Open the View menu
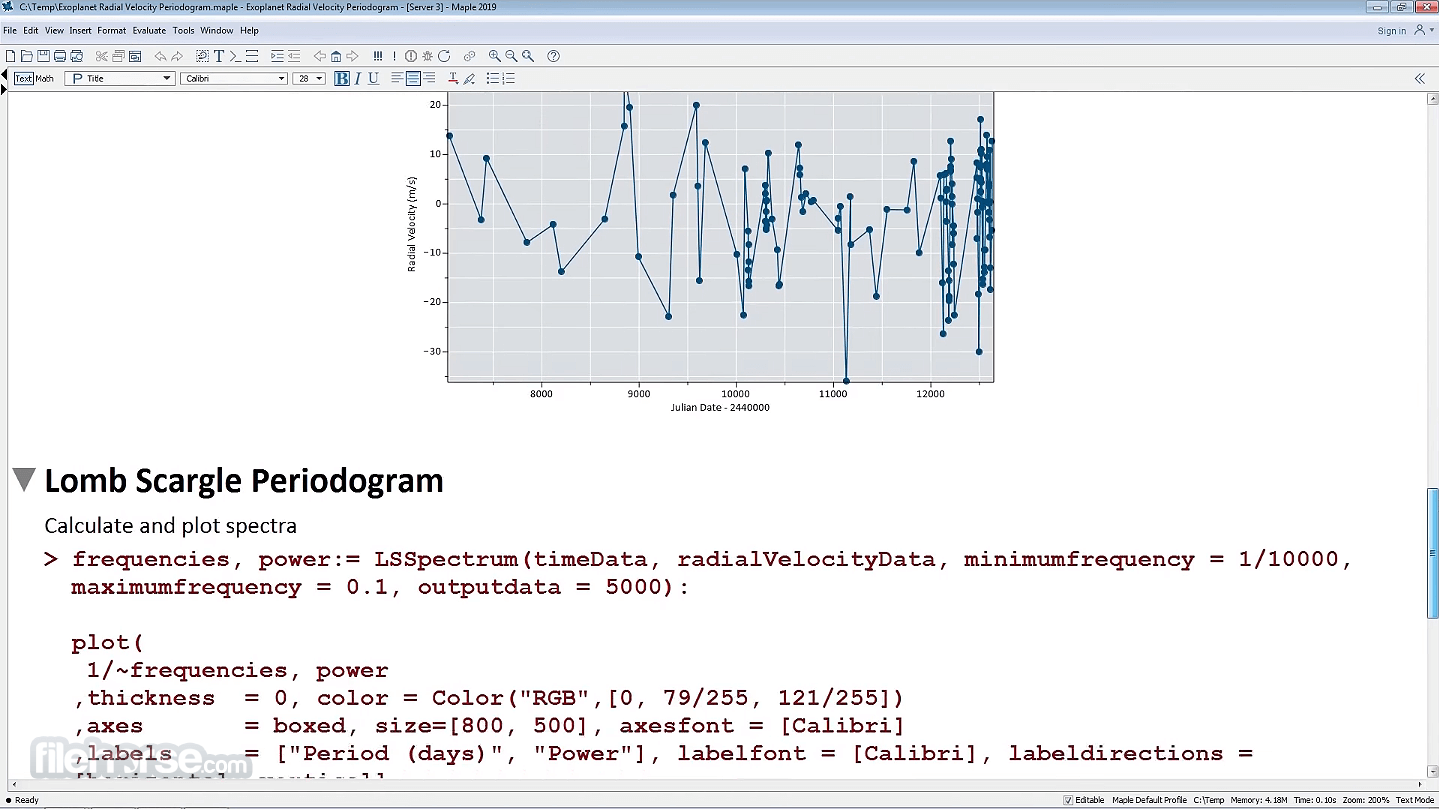 coord(54,31)
